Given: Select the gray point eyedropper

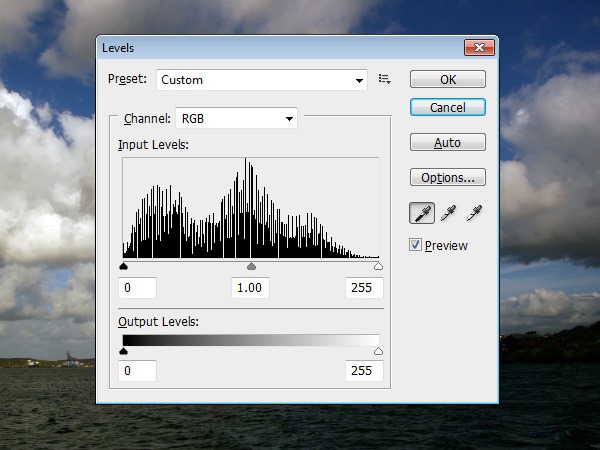Looking at the screenshot, I should click(x=448, y=213).
